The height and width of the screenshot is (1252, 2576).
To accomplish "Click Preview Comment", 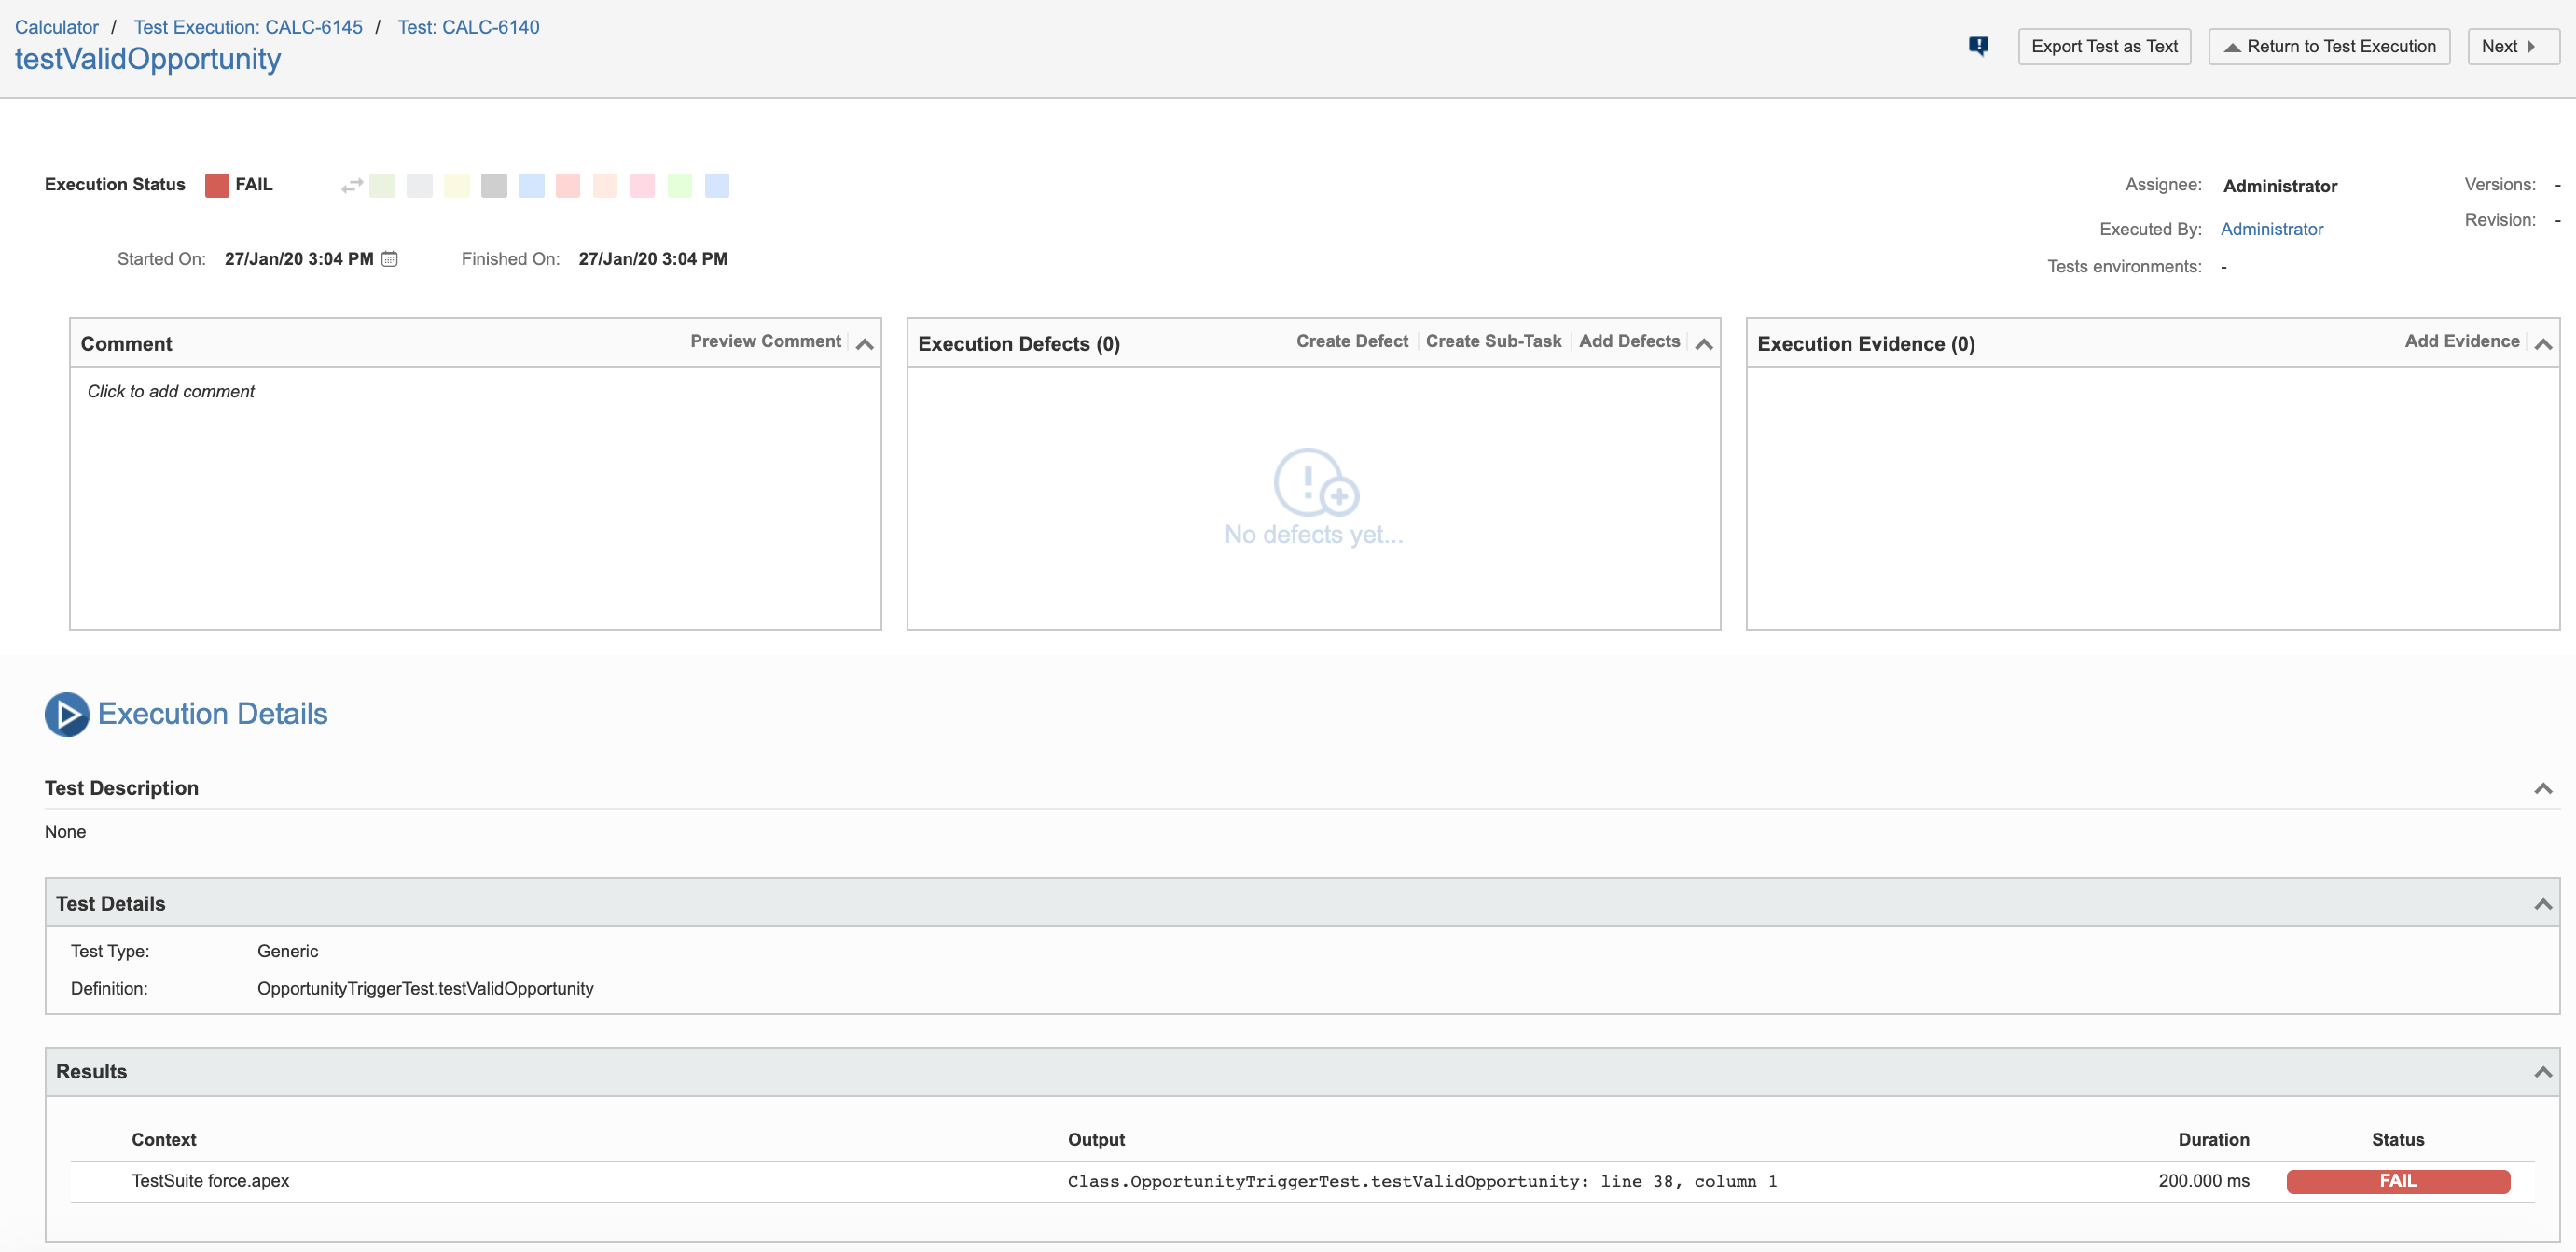I will tap(765, 341).
